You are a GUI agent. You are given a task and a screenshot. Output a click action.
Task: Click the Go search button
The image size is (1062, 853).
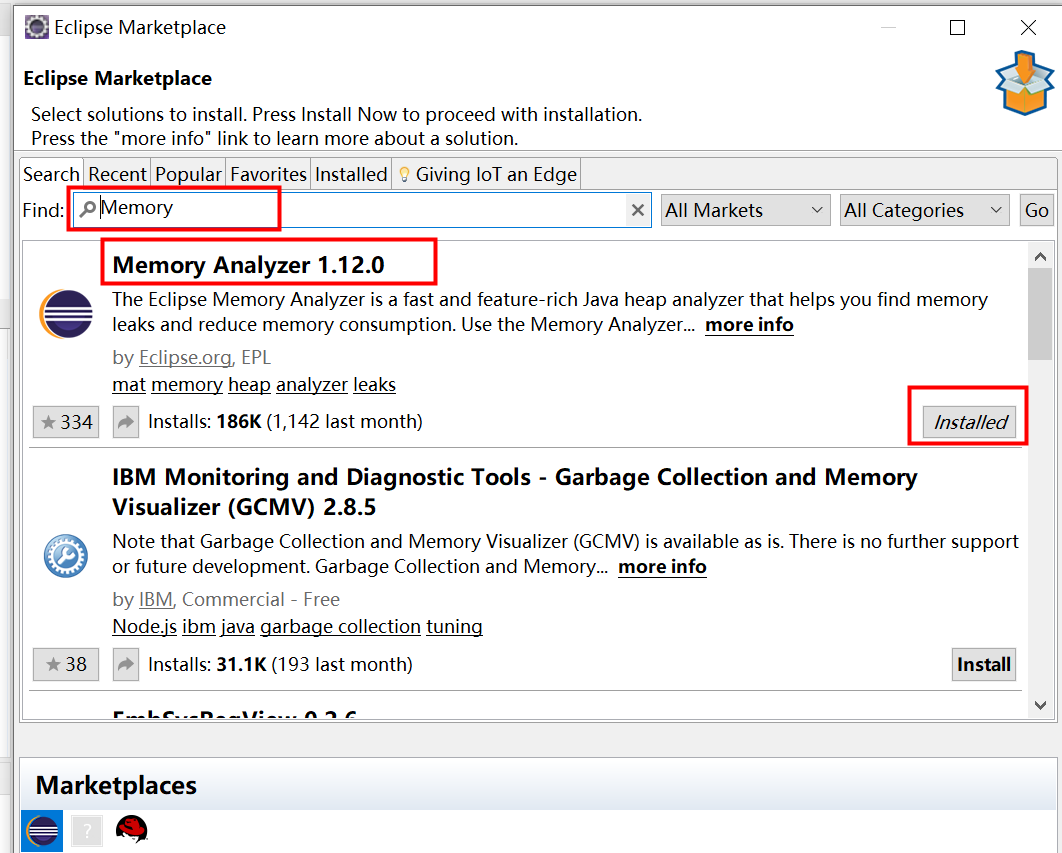point(1036,210)
